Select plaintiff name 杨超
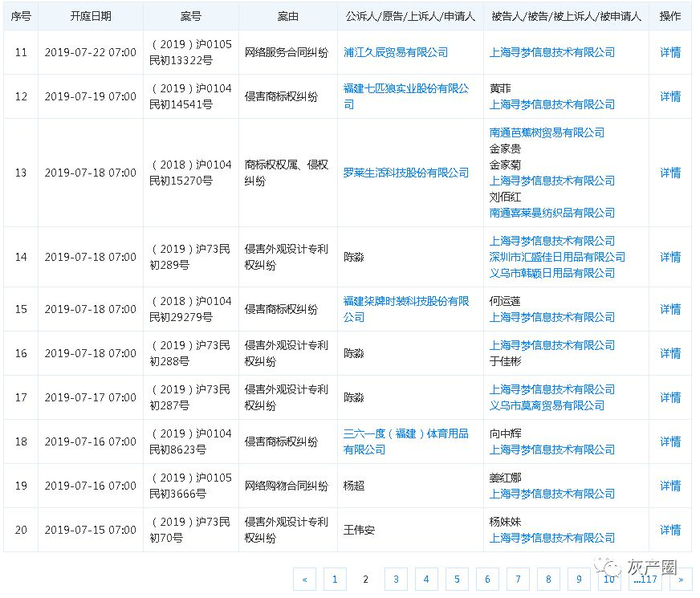The height and width of the screenshot is (598, 700). pos(354,486)
